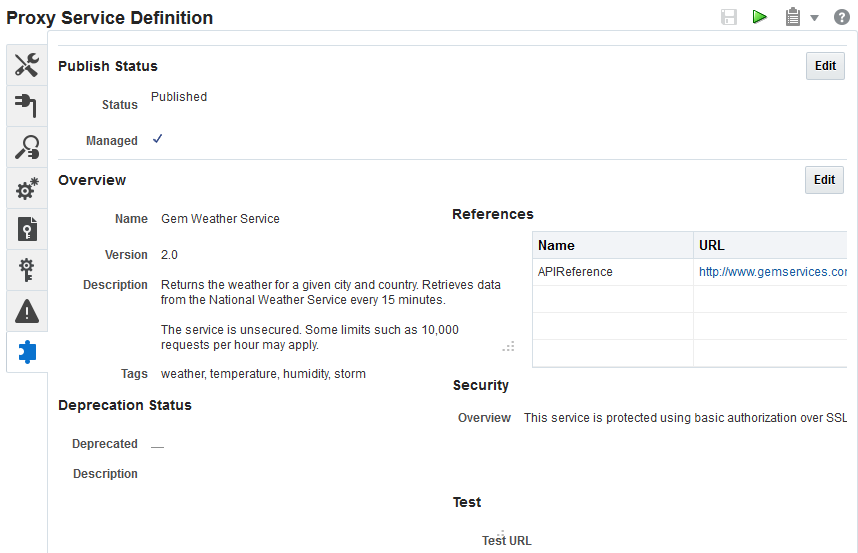Open the warning triangle alerts tab
Image resolution: width=858 pixels, height=553 pixels.
(27, 311)
